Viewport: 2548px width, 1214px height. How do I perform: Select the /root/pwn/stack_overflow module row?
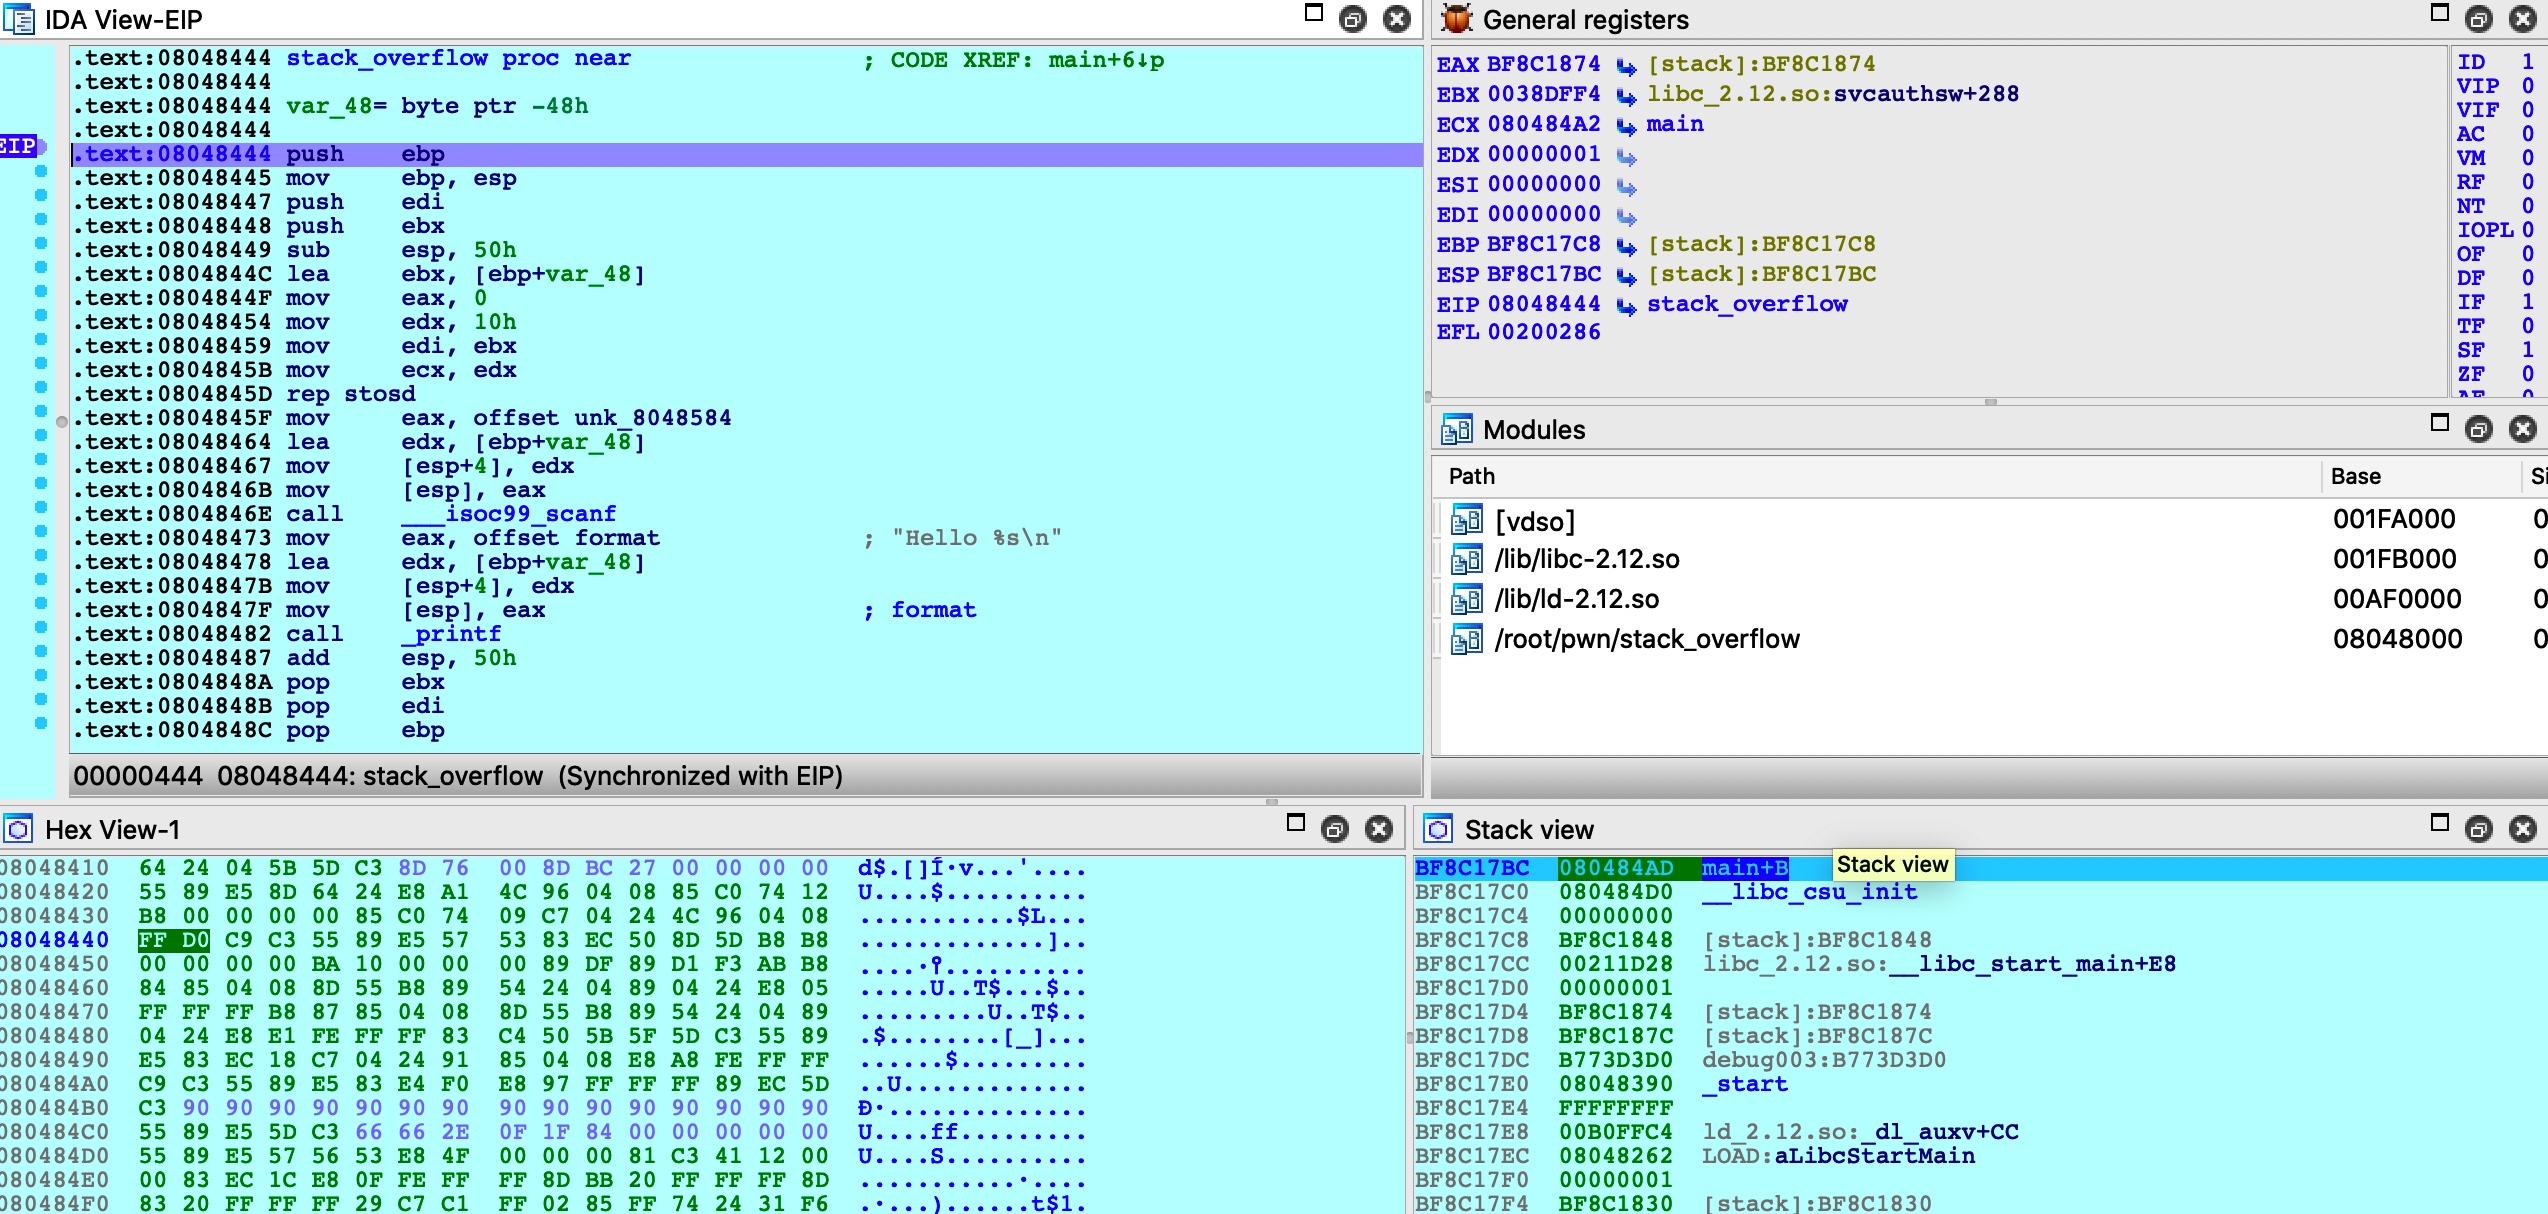tap(1990, 639)
